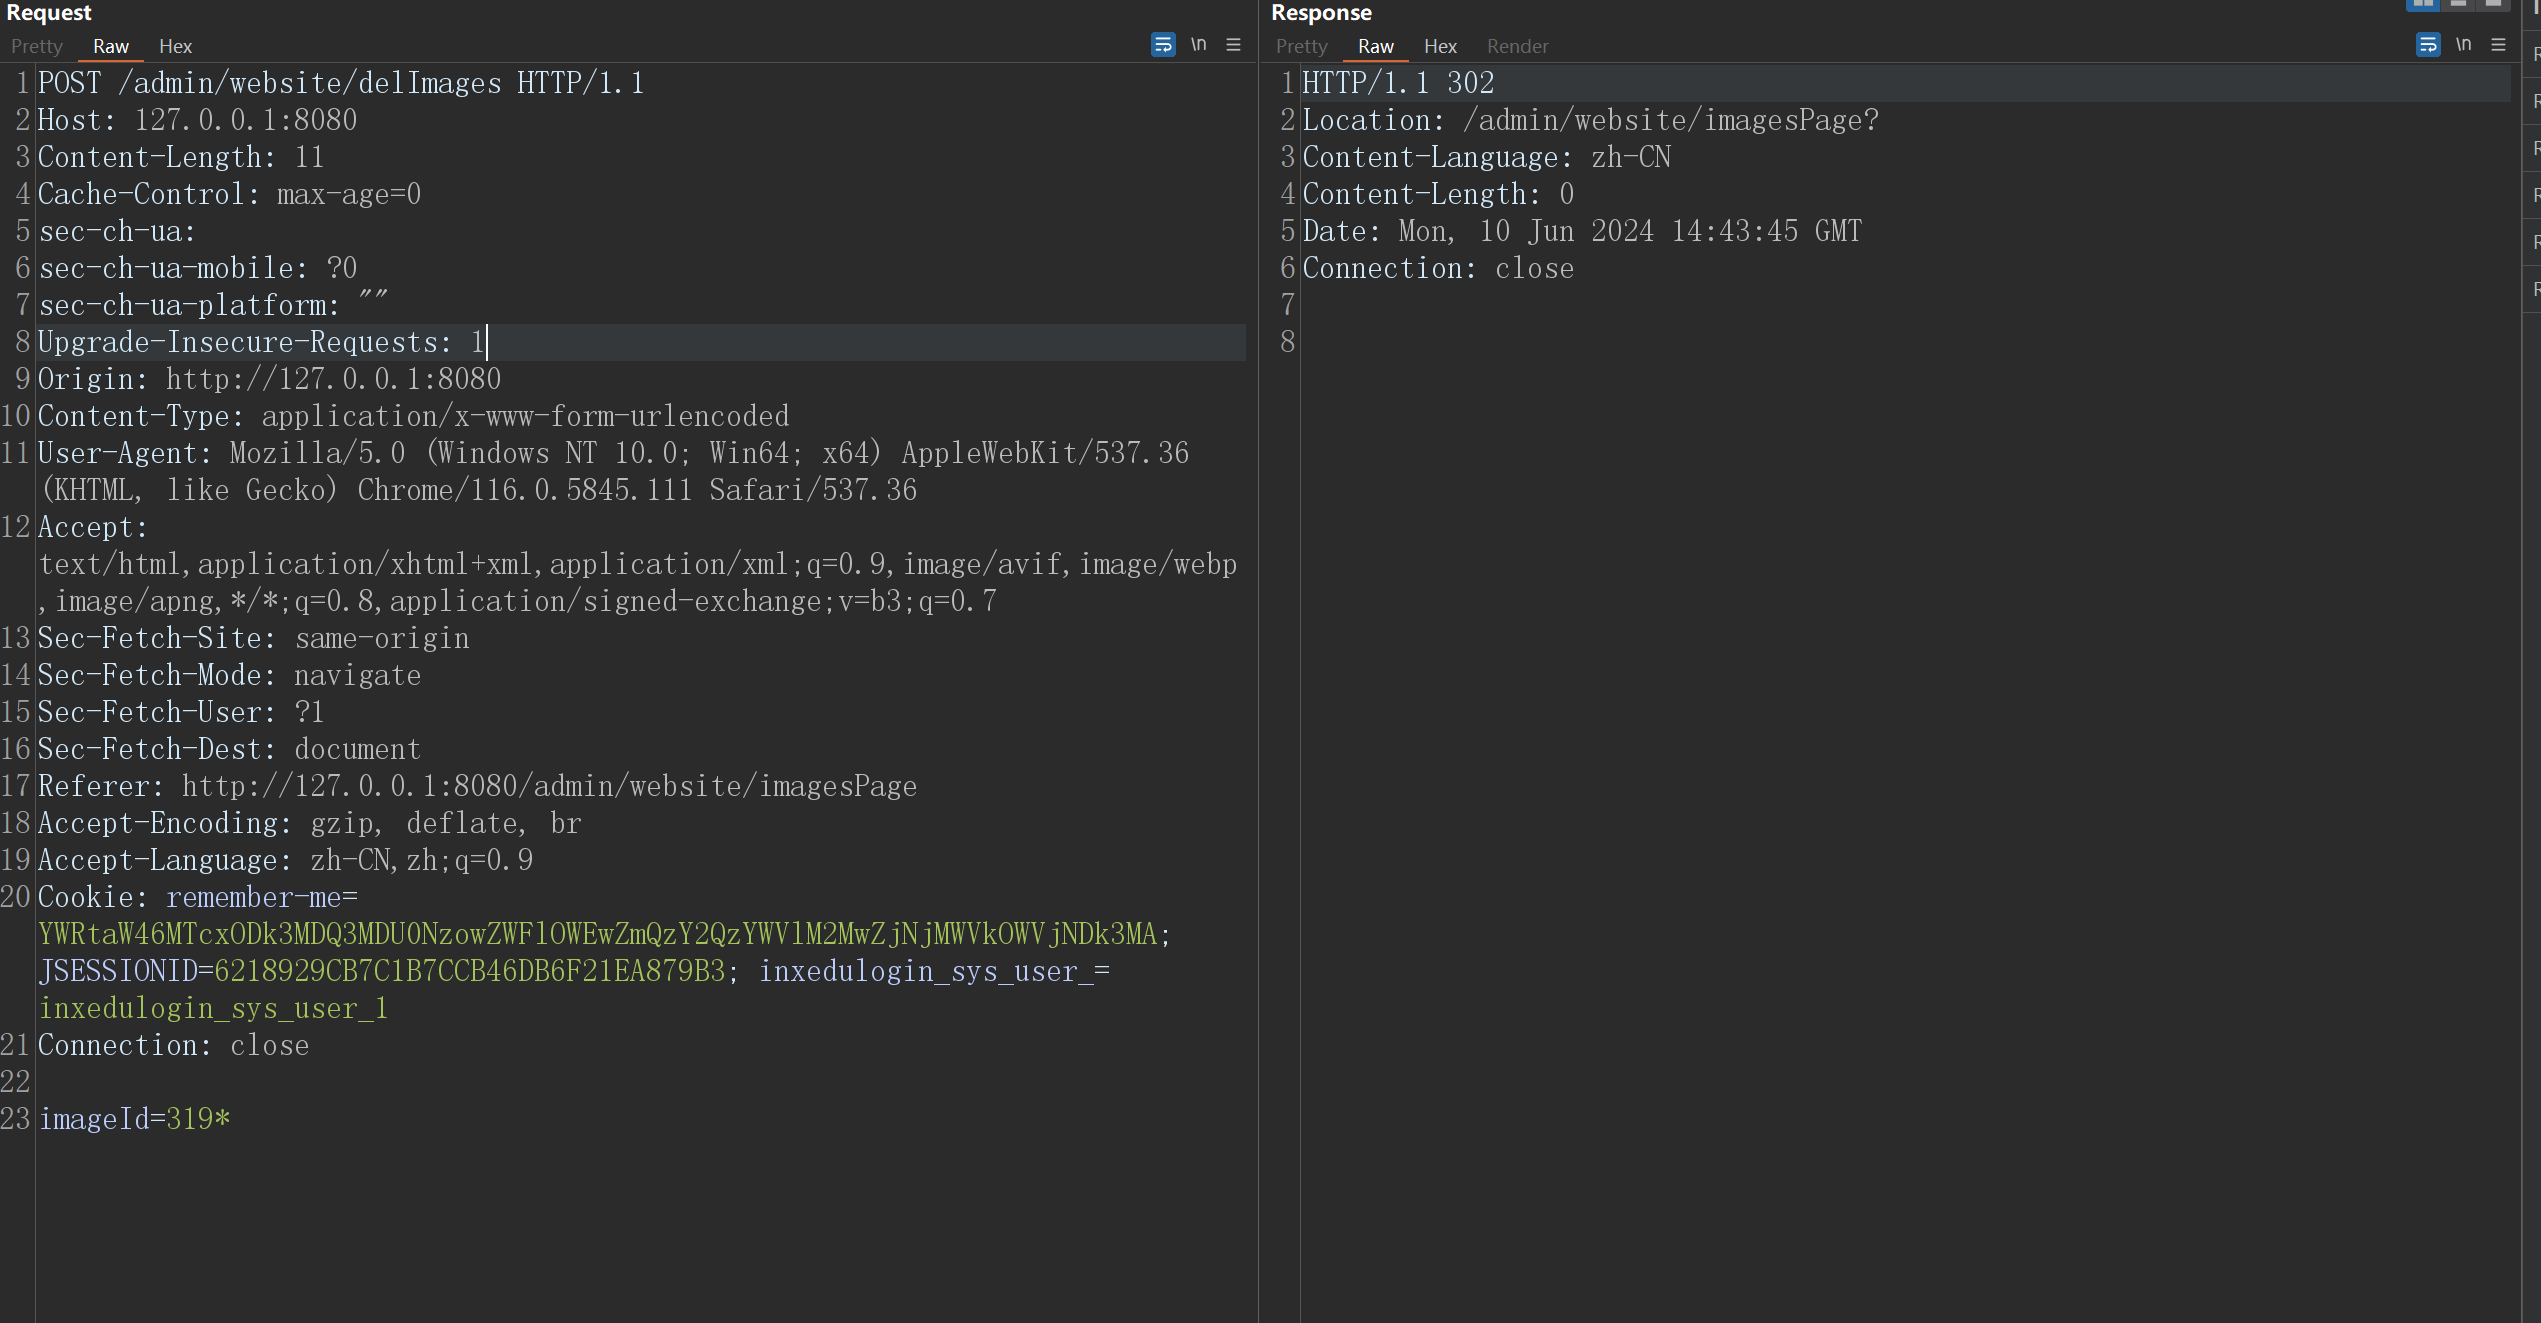Screen dimensions: 2541x1323
Task: Click the response 'Connection: close' header
Action: 1439,268
